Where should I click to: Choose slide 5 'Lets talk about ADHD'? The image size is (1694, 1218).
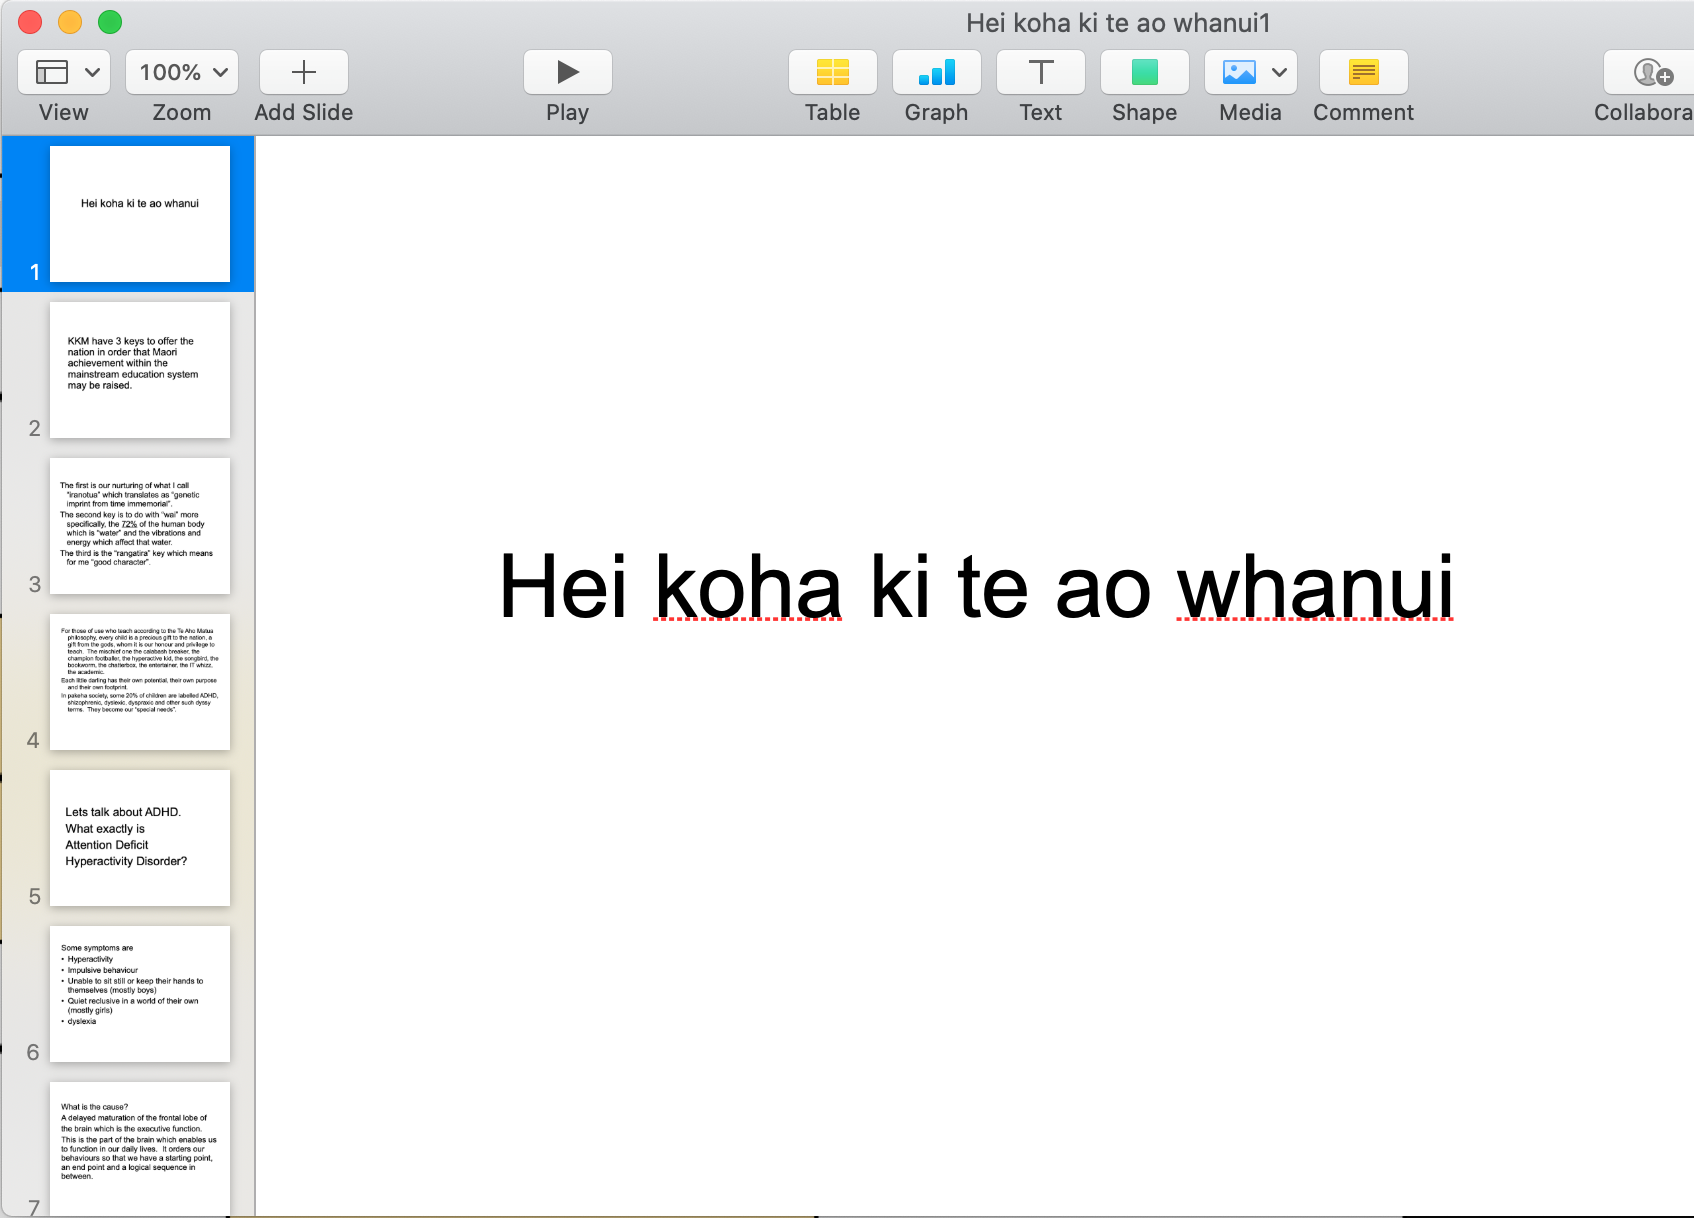pos(140,838)
